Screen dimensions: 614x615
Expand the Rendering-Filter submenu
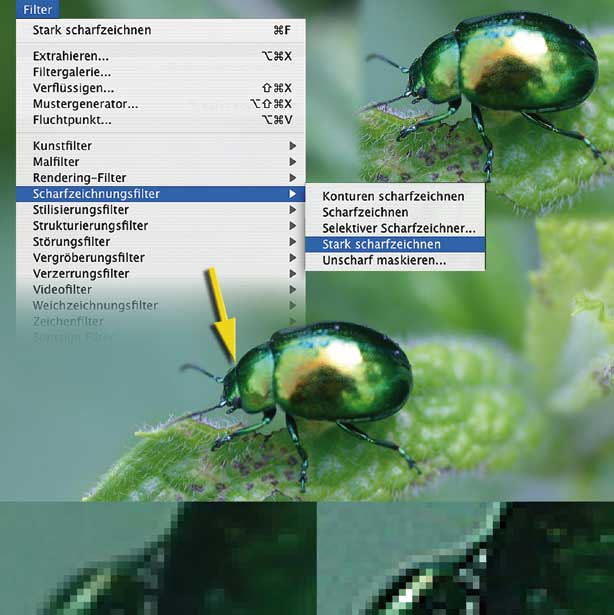[160, 178]
